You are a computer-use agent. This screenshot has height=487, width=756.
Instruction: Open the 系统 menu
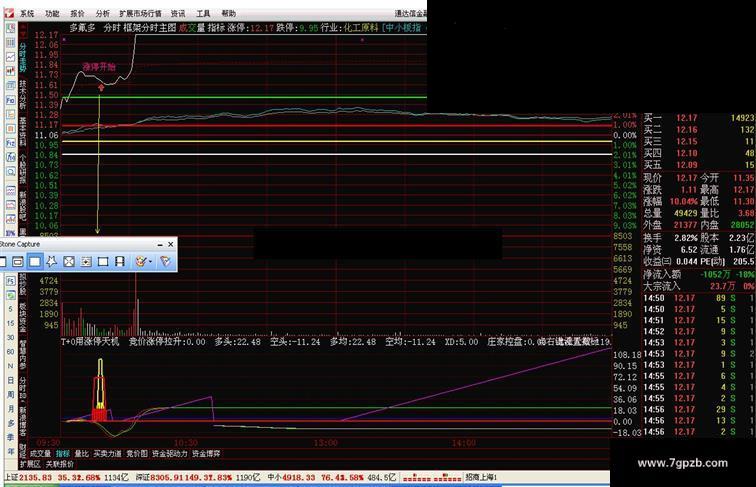(x=27, y=14)
